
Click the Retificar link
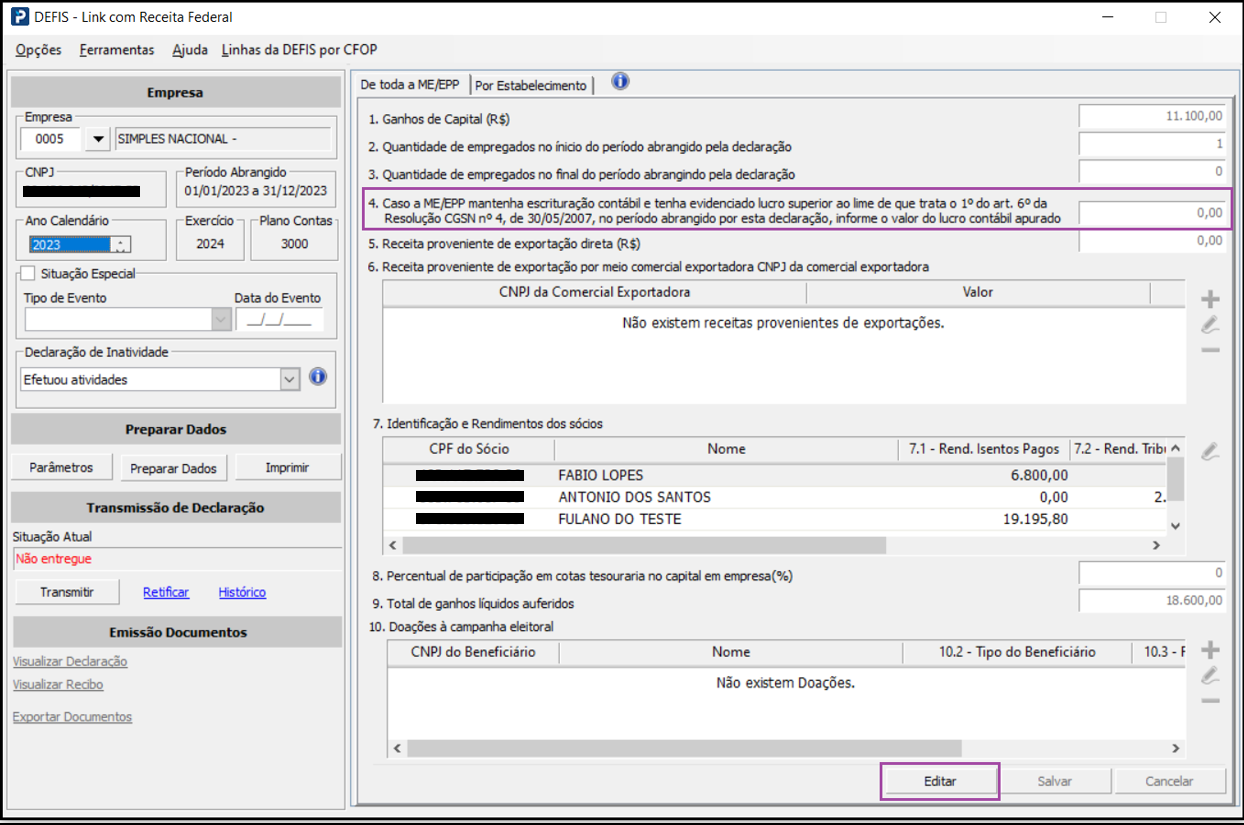[166, 592]
